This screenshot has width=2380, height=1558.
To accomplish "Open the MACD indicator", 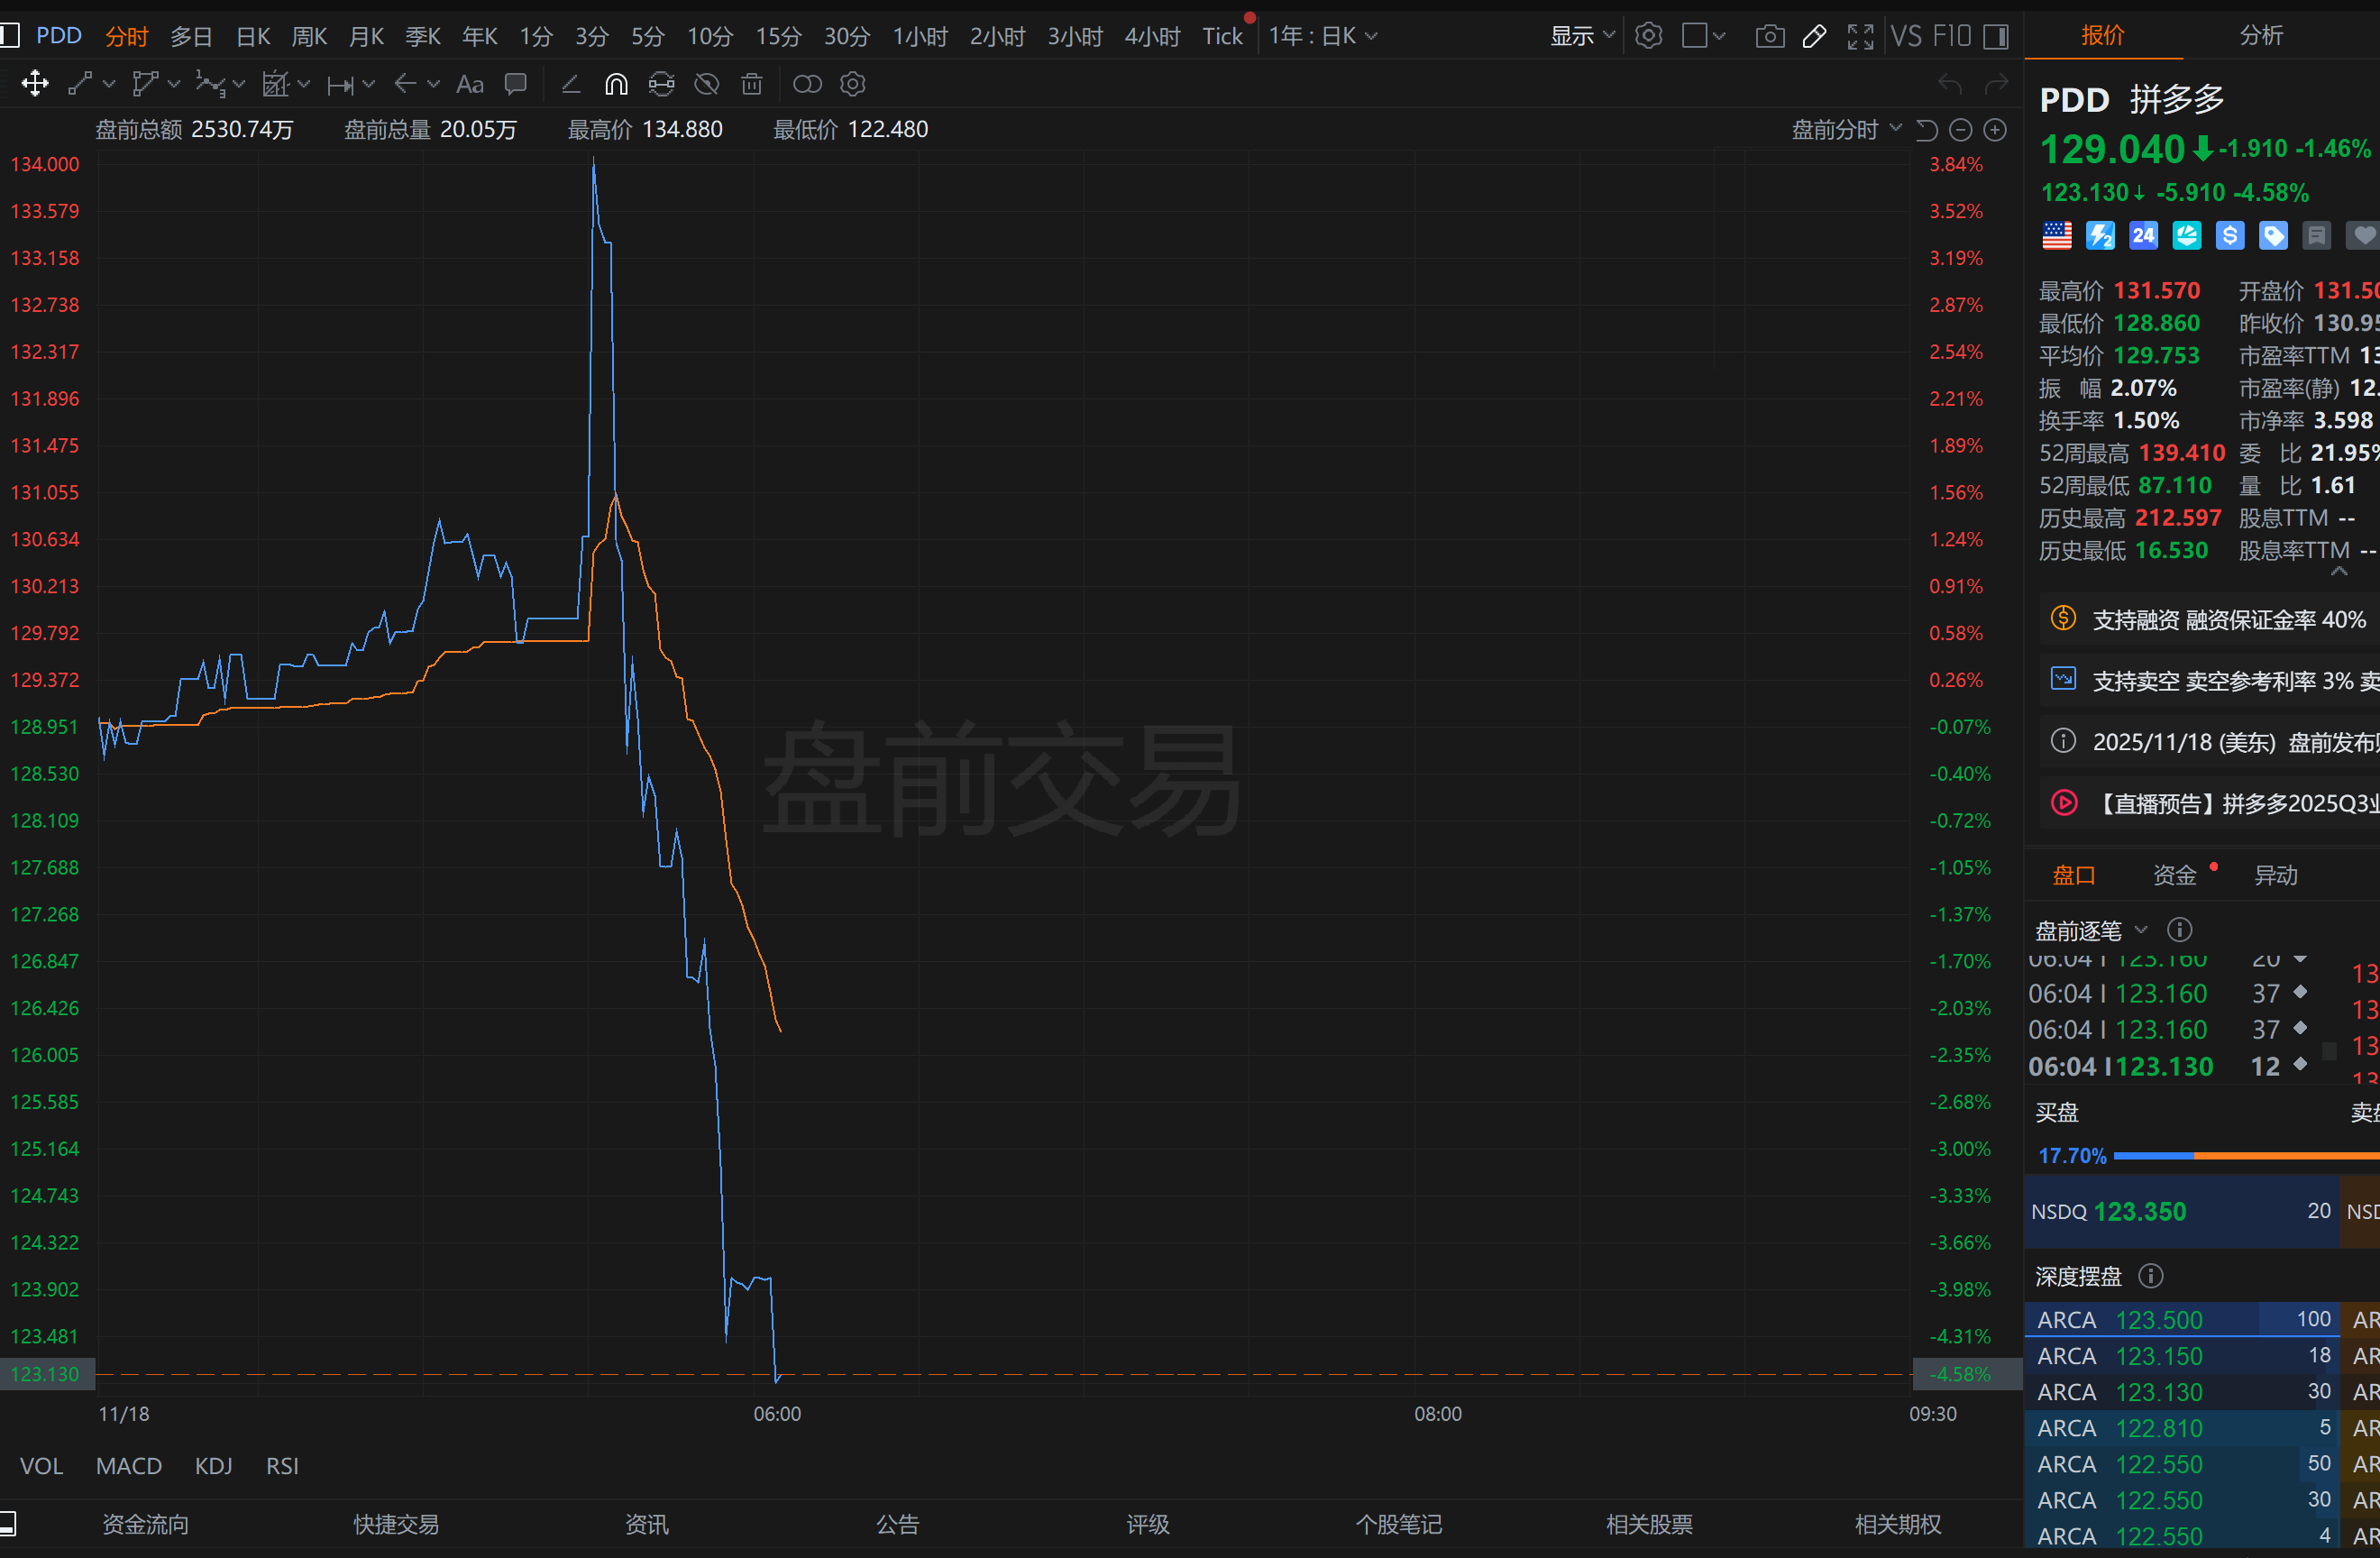I will click(128, 1465).
